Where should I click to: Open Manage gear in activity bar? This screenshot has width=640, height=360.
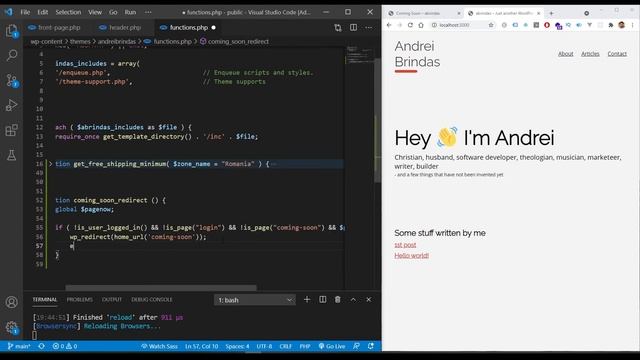click(x=11, y=327)
